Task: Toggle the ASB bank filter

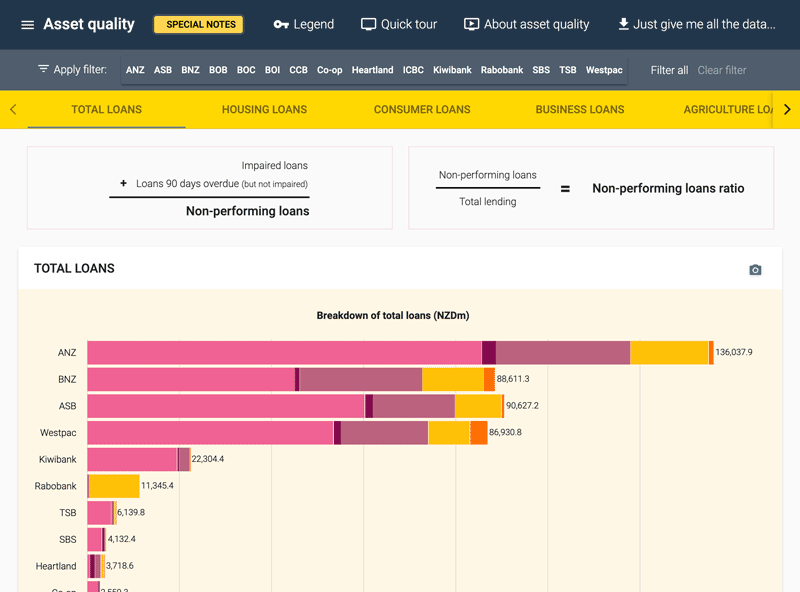Action: (x=163, y=70)
